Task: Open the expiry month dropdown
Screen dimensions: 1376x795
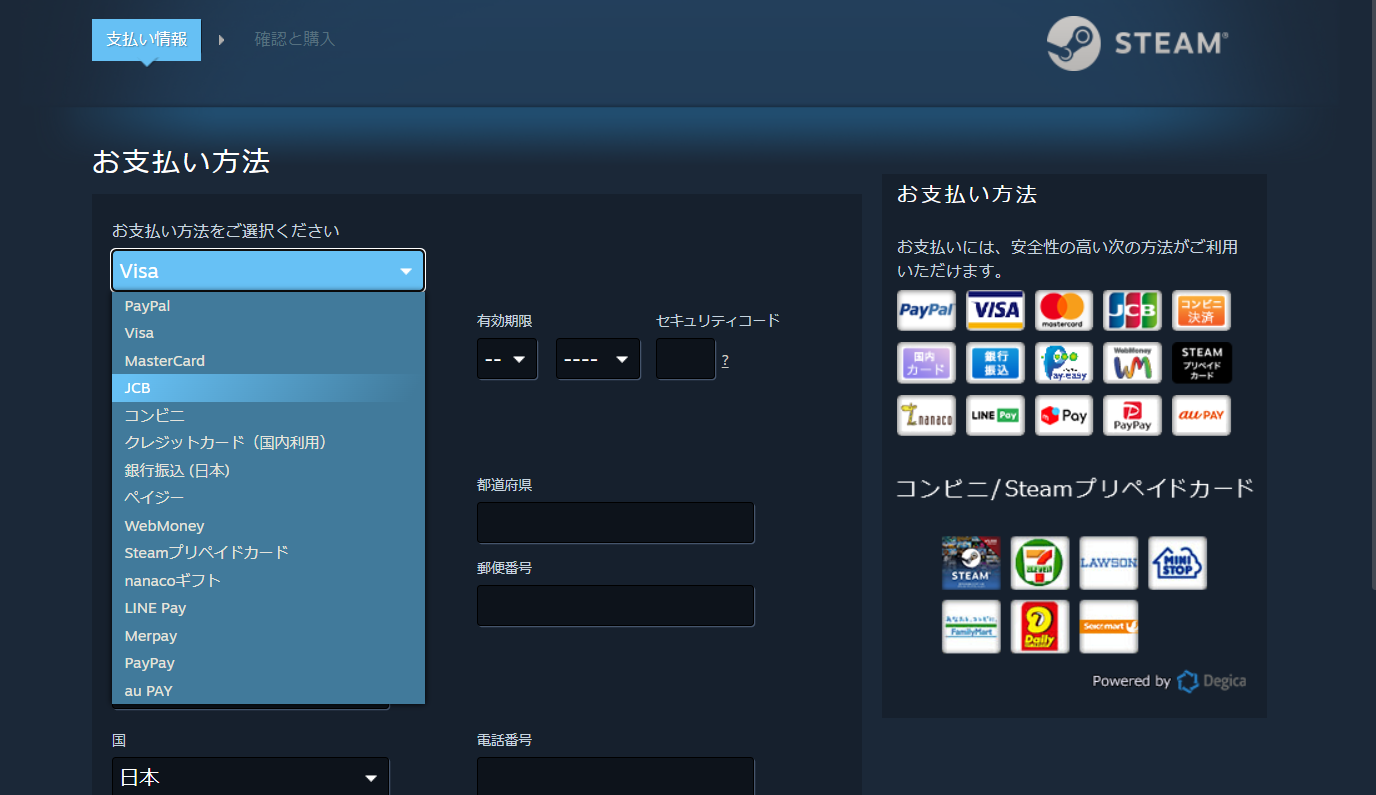Action: 507,358
